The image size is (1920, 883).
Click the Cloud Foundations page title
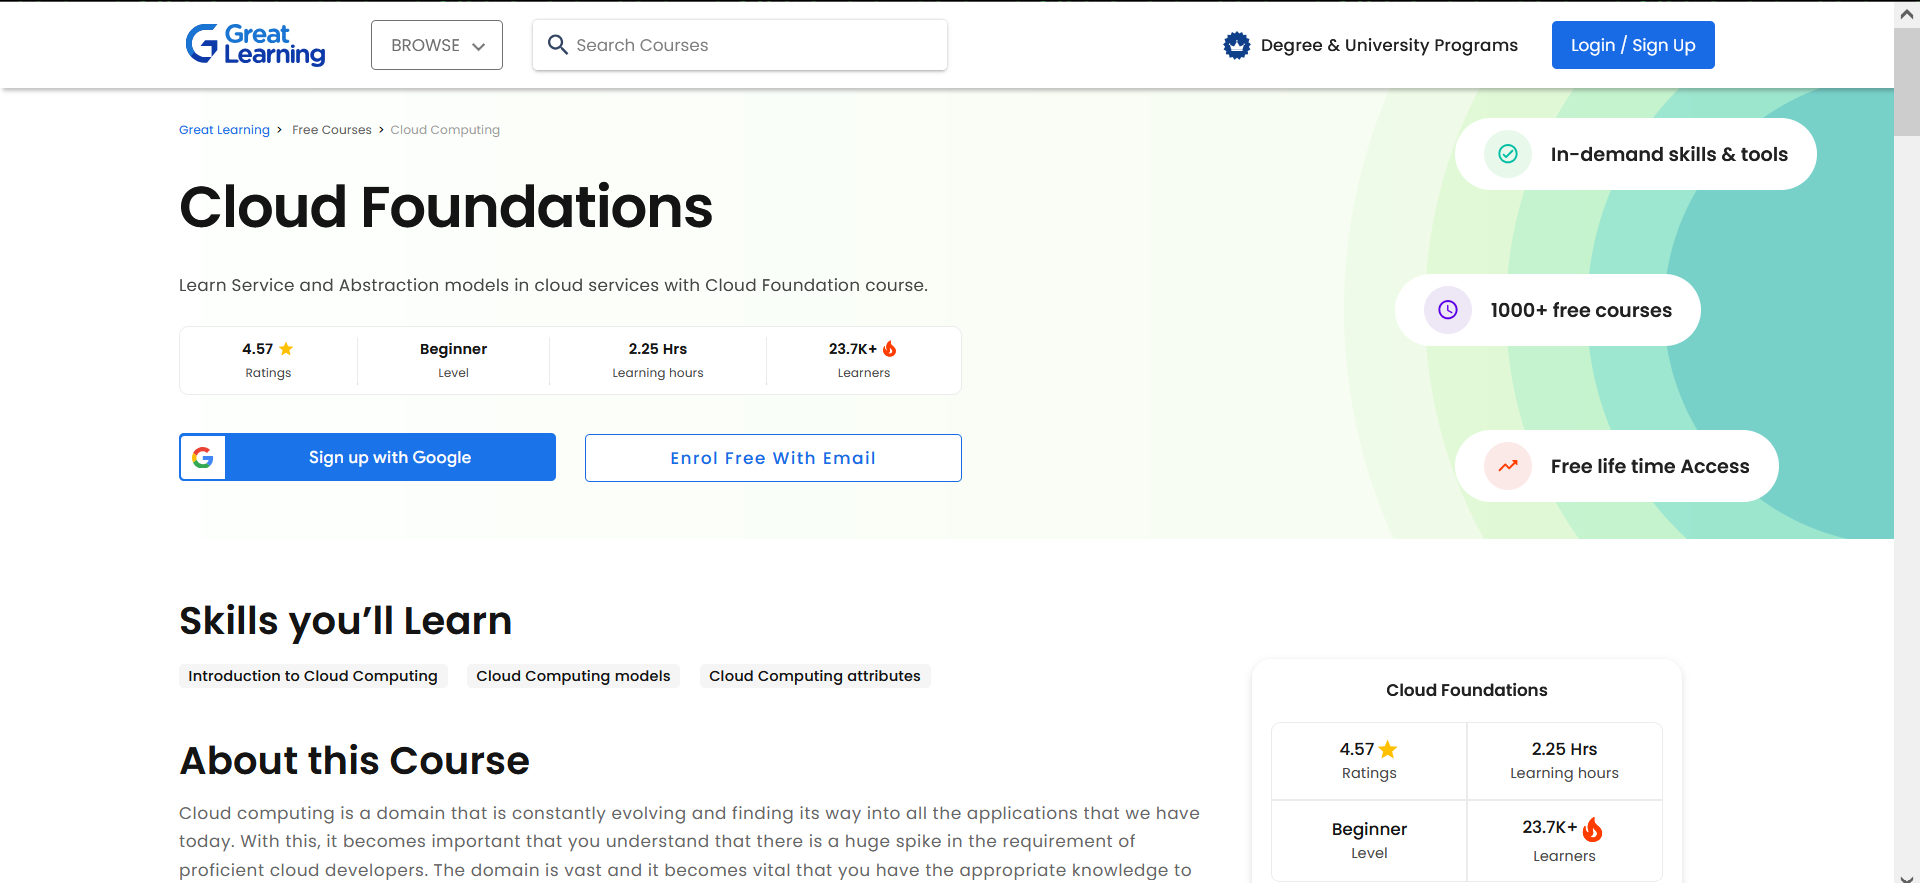click(446, 207)
